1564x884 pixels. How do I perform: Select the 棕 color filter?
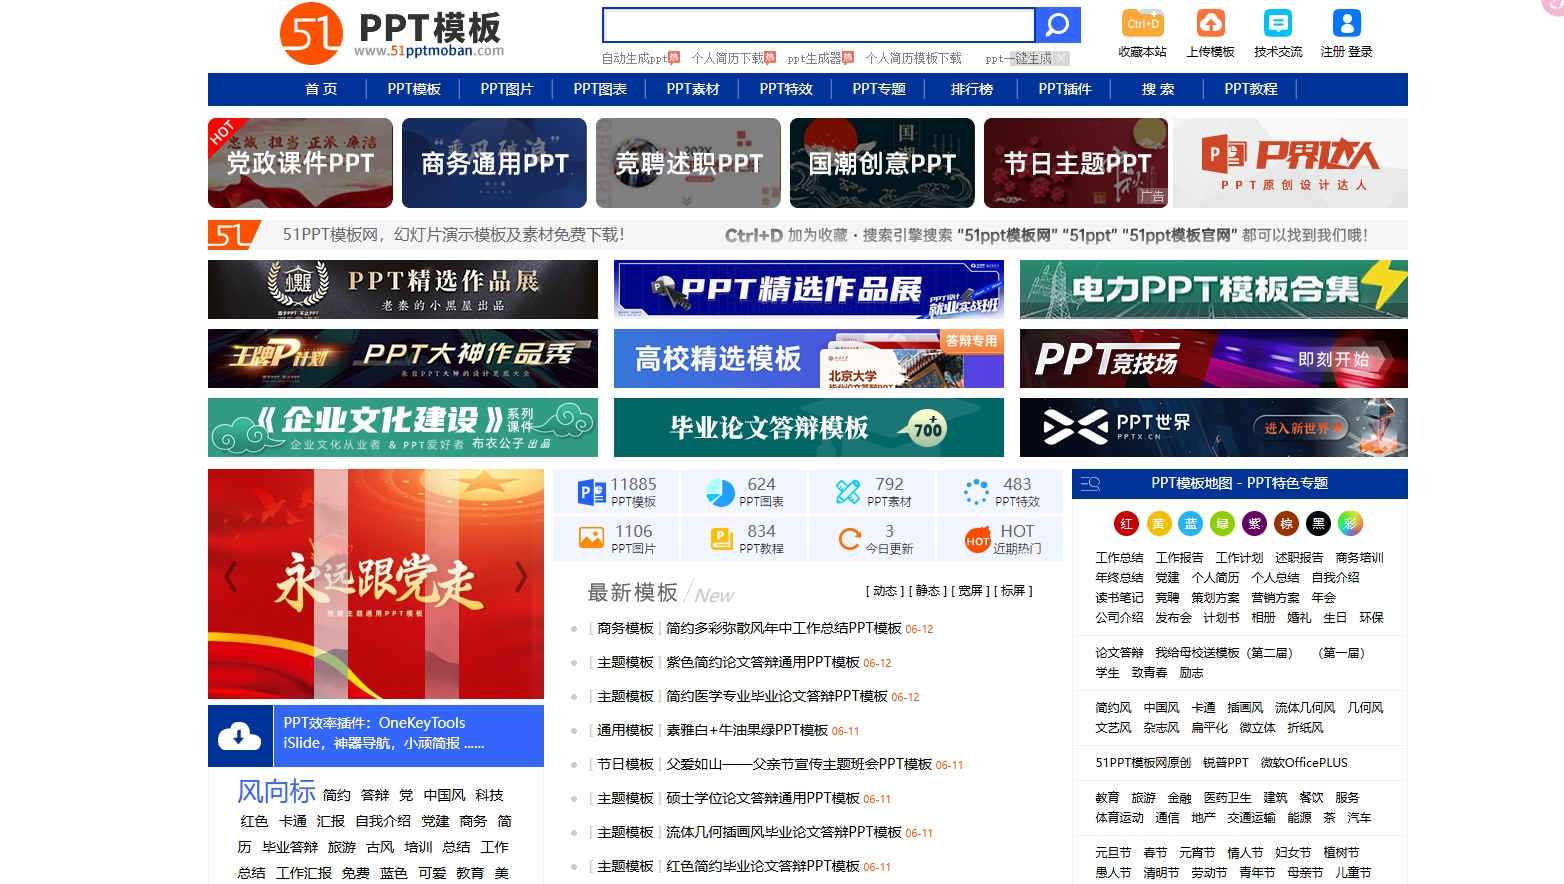click(x=1286, y=523)
